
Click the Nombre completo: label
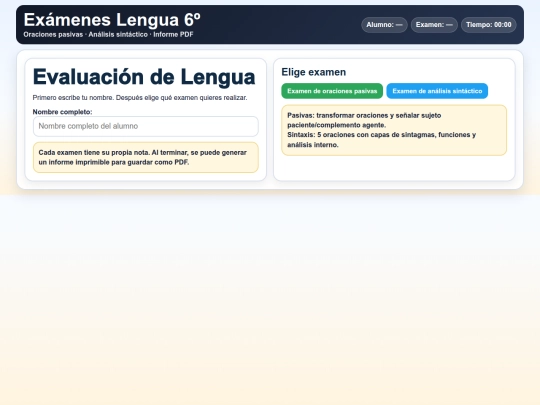(62, 112)
